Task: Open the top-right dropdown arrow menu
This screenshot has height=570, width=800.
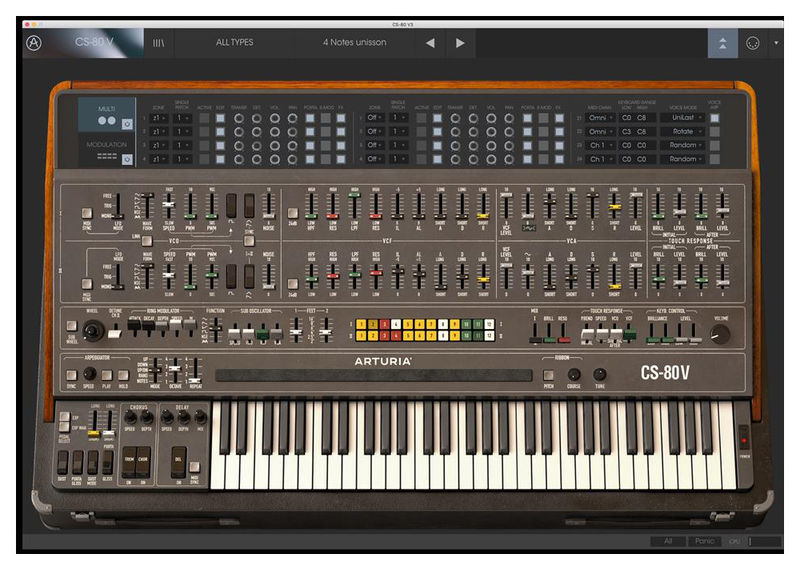Action: click(x=776, y=43)
